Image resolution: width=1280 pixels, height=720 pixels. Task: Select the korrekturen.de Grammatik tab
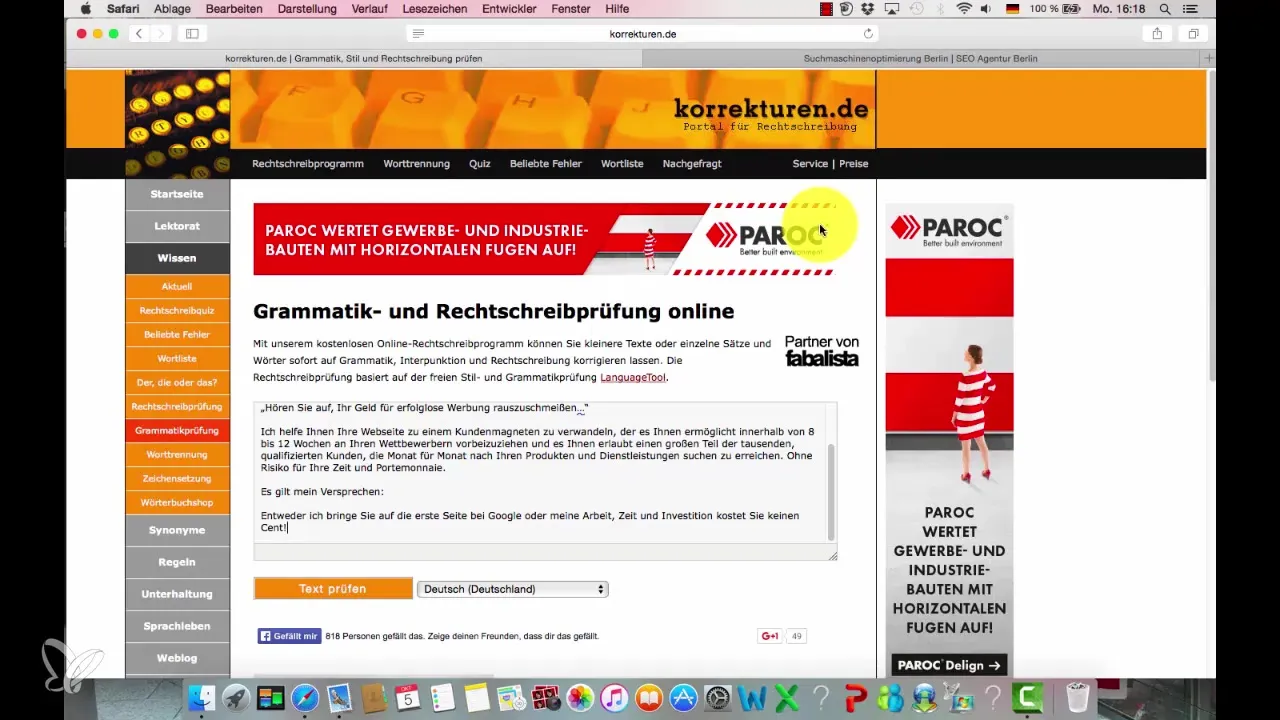[354, 58]
